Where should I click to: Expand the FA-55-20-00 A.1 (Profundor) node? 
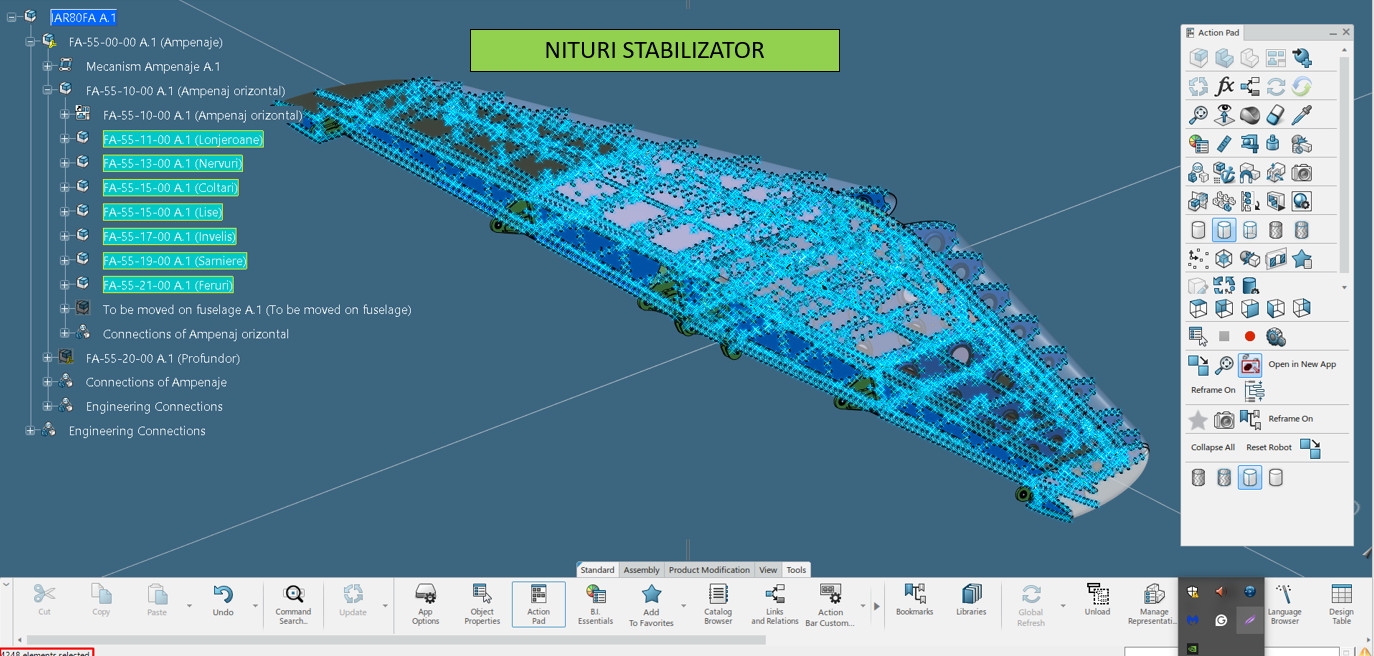click(x=48, y=358)
